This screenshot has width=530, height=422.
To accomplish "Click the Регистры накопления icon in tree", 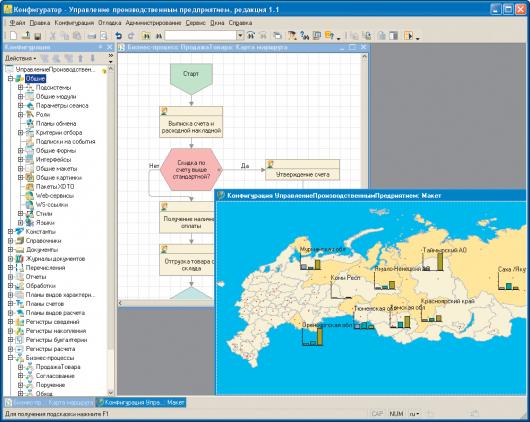I will [x=20, y=331].
